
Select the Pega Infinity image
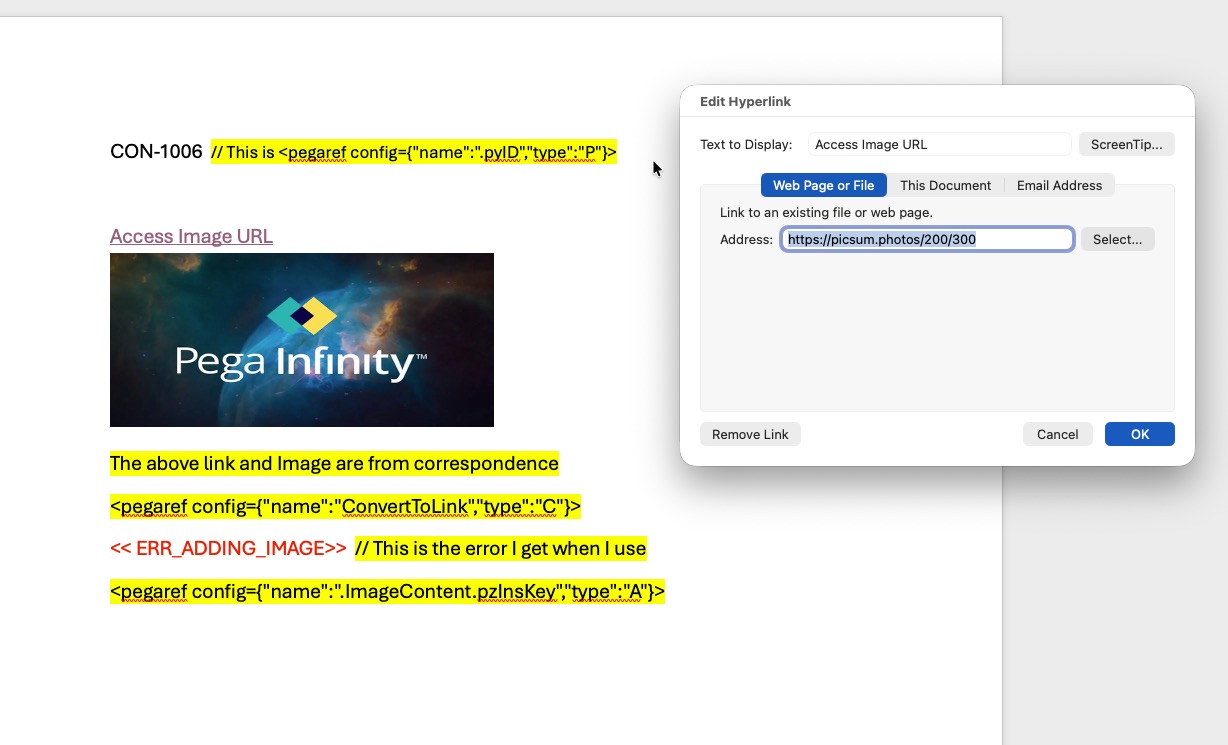(302, 340)
